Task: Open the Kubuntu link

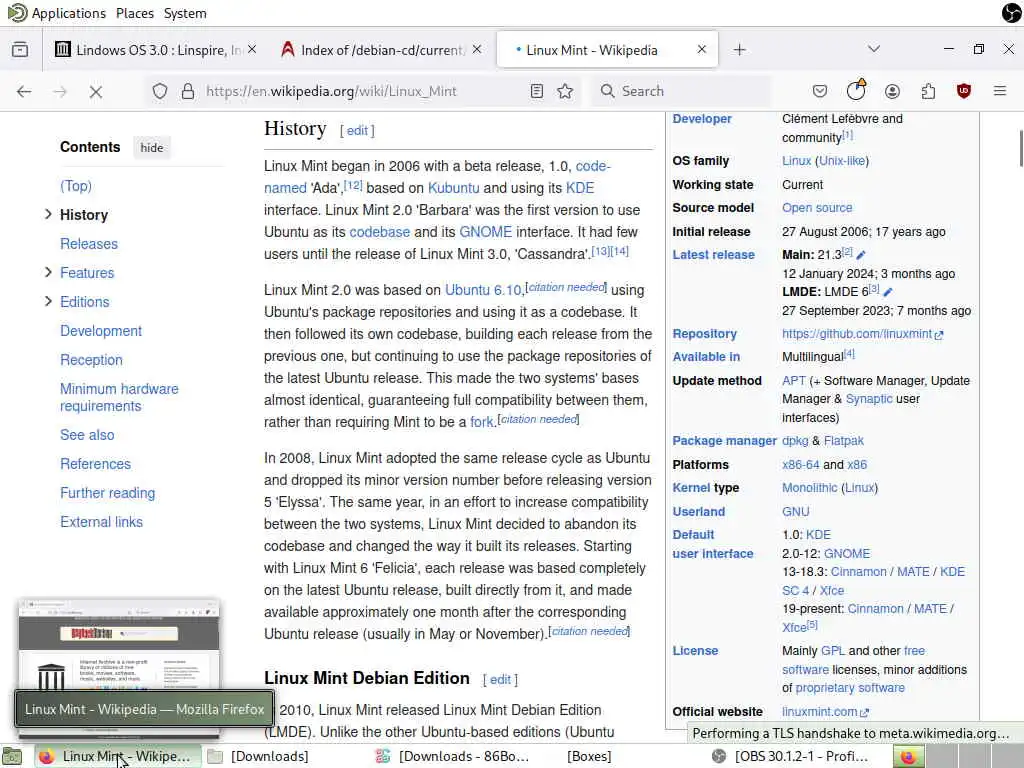Action: click(x=453, y=188)
